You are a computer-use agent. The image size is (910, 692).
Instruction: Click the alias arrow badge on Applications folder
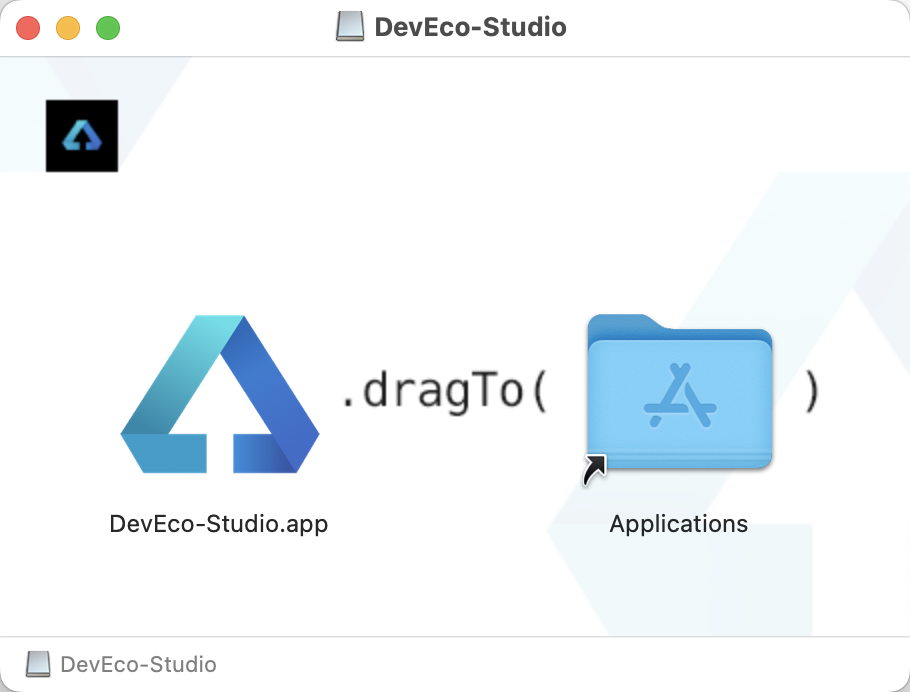pos(595,468)
